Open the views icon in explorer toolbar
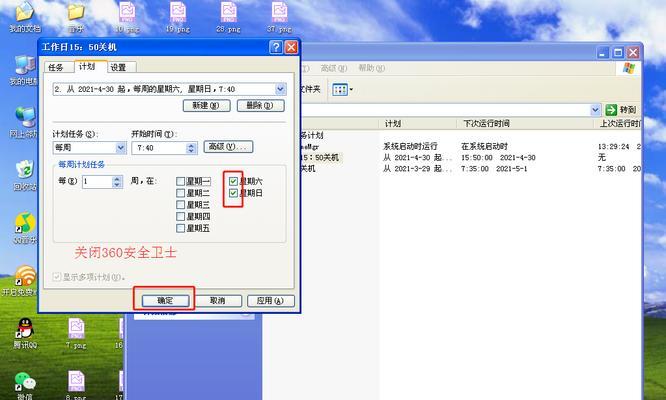This screenshot has height=400, width=666. [339, 90]
